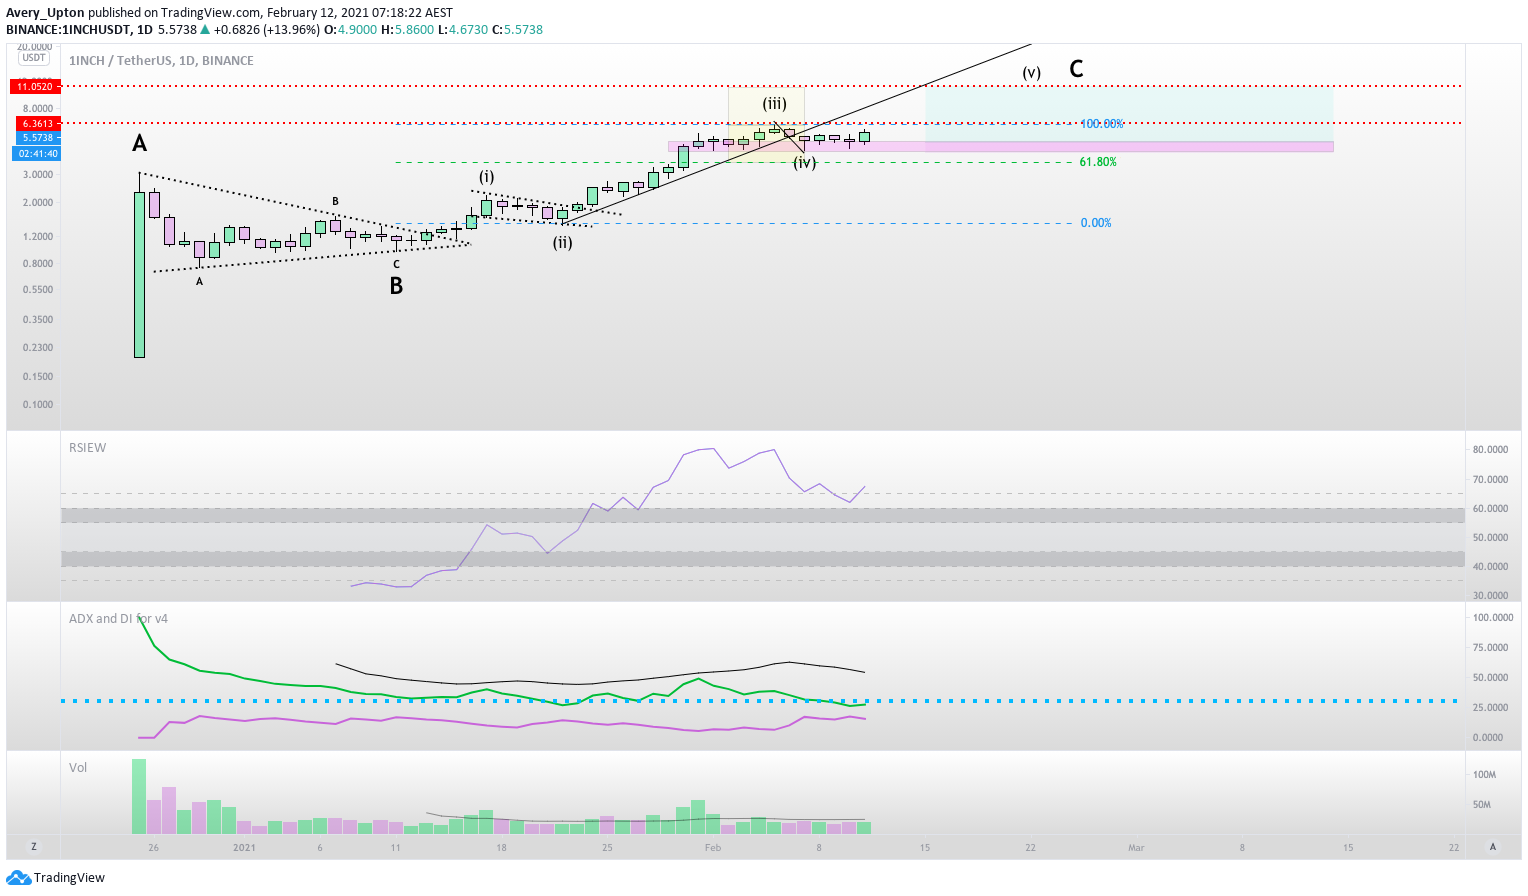1528x896 pixels.
Task: Select the (iii) sub-wave label
Action: coord(775,103)
